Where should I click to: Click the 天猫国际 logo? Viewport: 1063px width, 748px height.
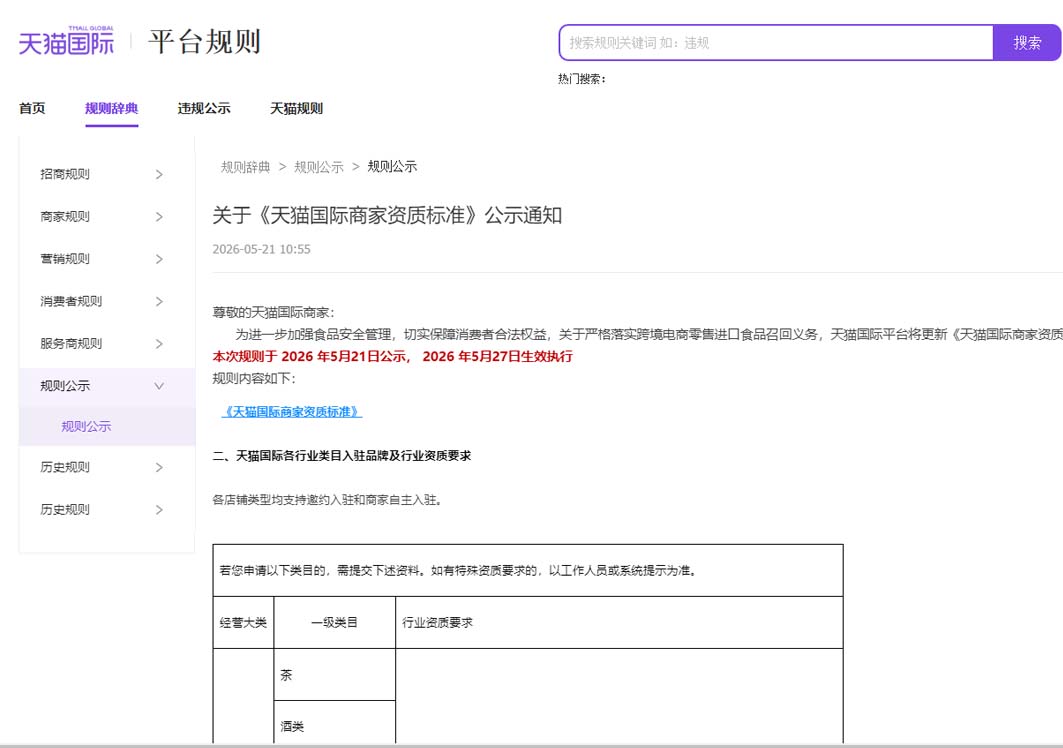[x=66, y=41]
